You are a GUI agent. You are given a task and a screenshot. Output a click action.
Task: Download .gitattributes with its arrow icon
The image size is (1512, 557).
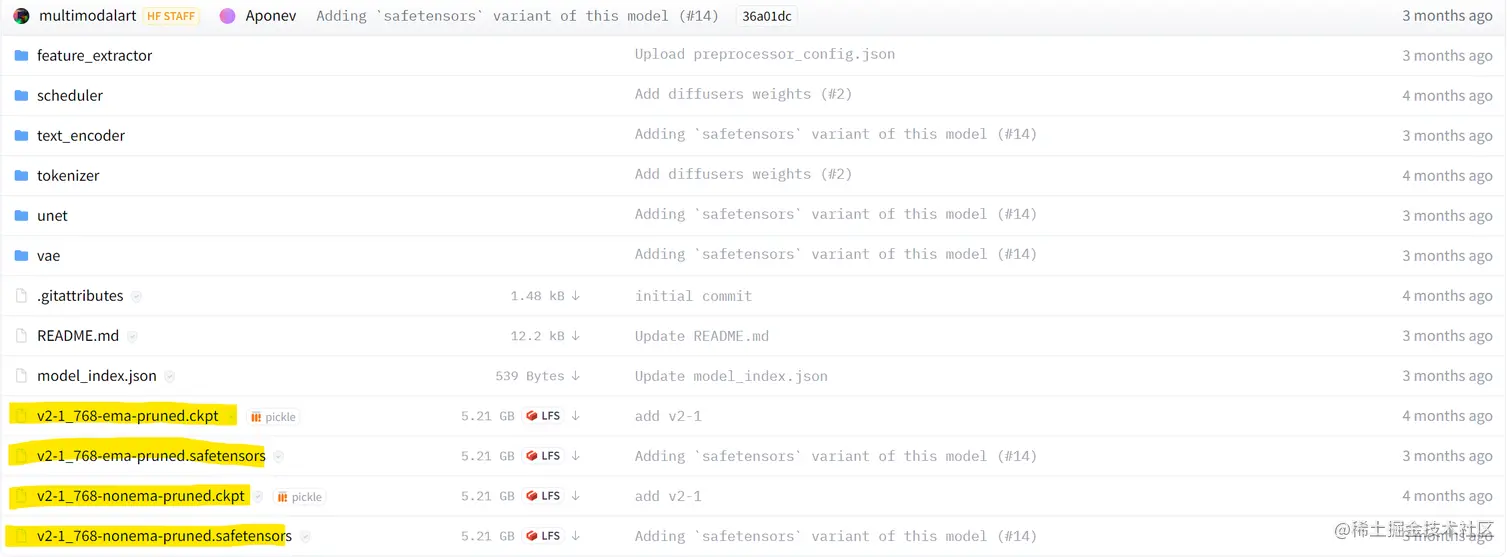(576, 296)
